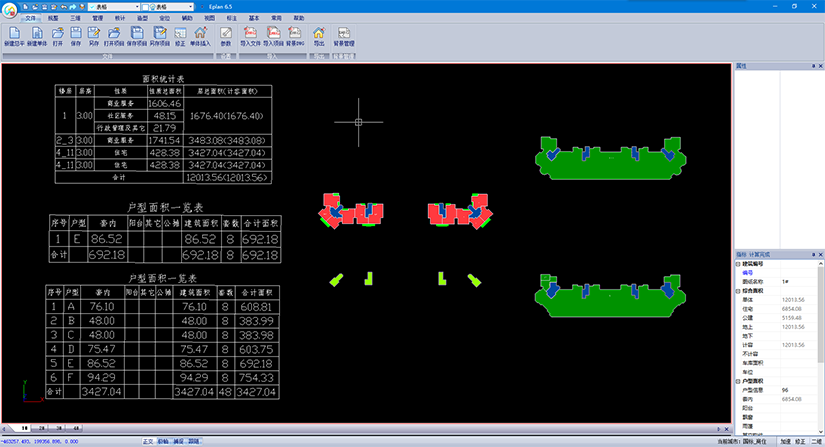Toggle 捕捉 snap mode in the status bar
The width and height of the screenshot is (825, 447).
coord(178,440)
